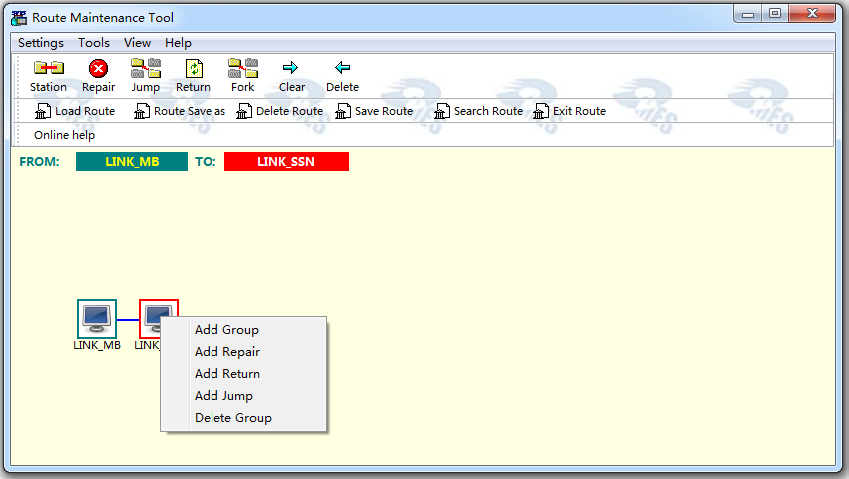Click the Load Route button
Image resolution: width=849 pixels, height=479 pixels.
(75, 111)
